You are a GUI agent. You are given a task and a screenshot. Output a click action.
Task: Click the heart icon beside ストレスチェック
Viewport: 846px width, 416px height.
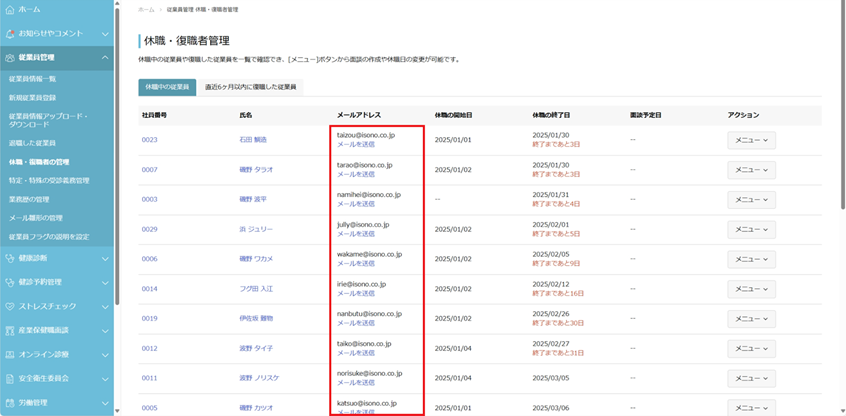coord(9,306)
